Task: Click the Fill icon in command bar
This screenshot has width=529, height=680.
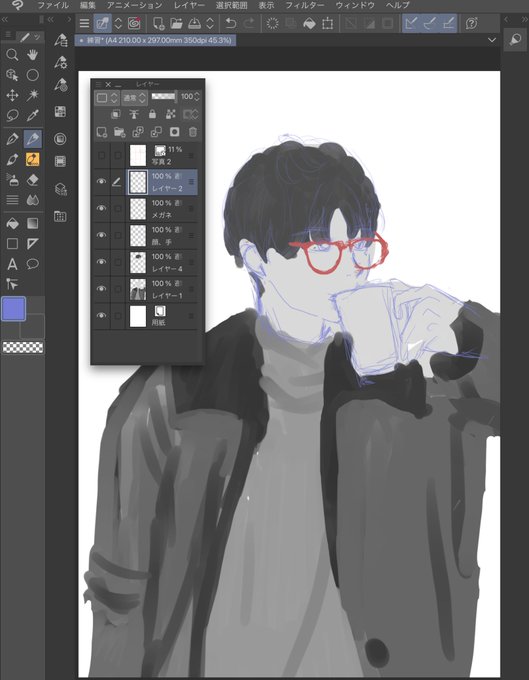Action: click(309, 23)
